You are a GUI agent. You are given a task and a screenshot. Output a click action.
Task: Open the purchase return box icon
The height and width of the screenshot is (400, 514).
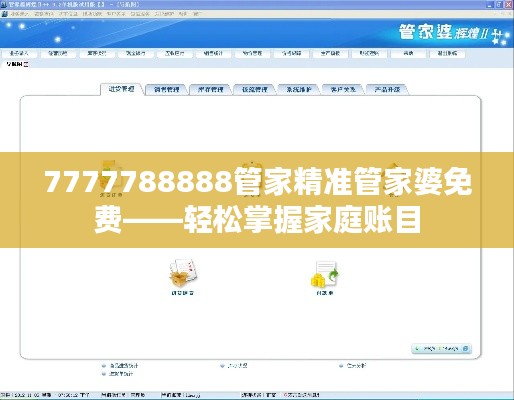(x=183, y=273)
